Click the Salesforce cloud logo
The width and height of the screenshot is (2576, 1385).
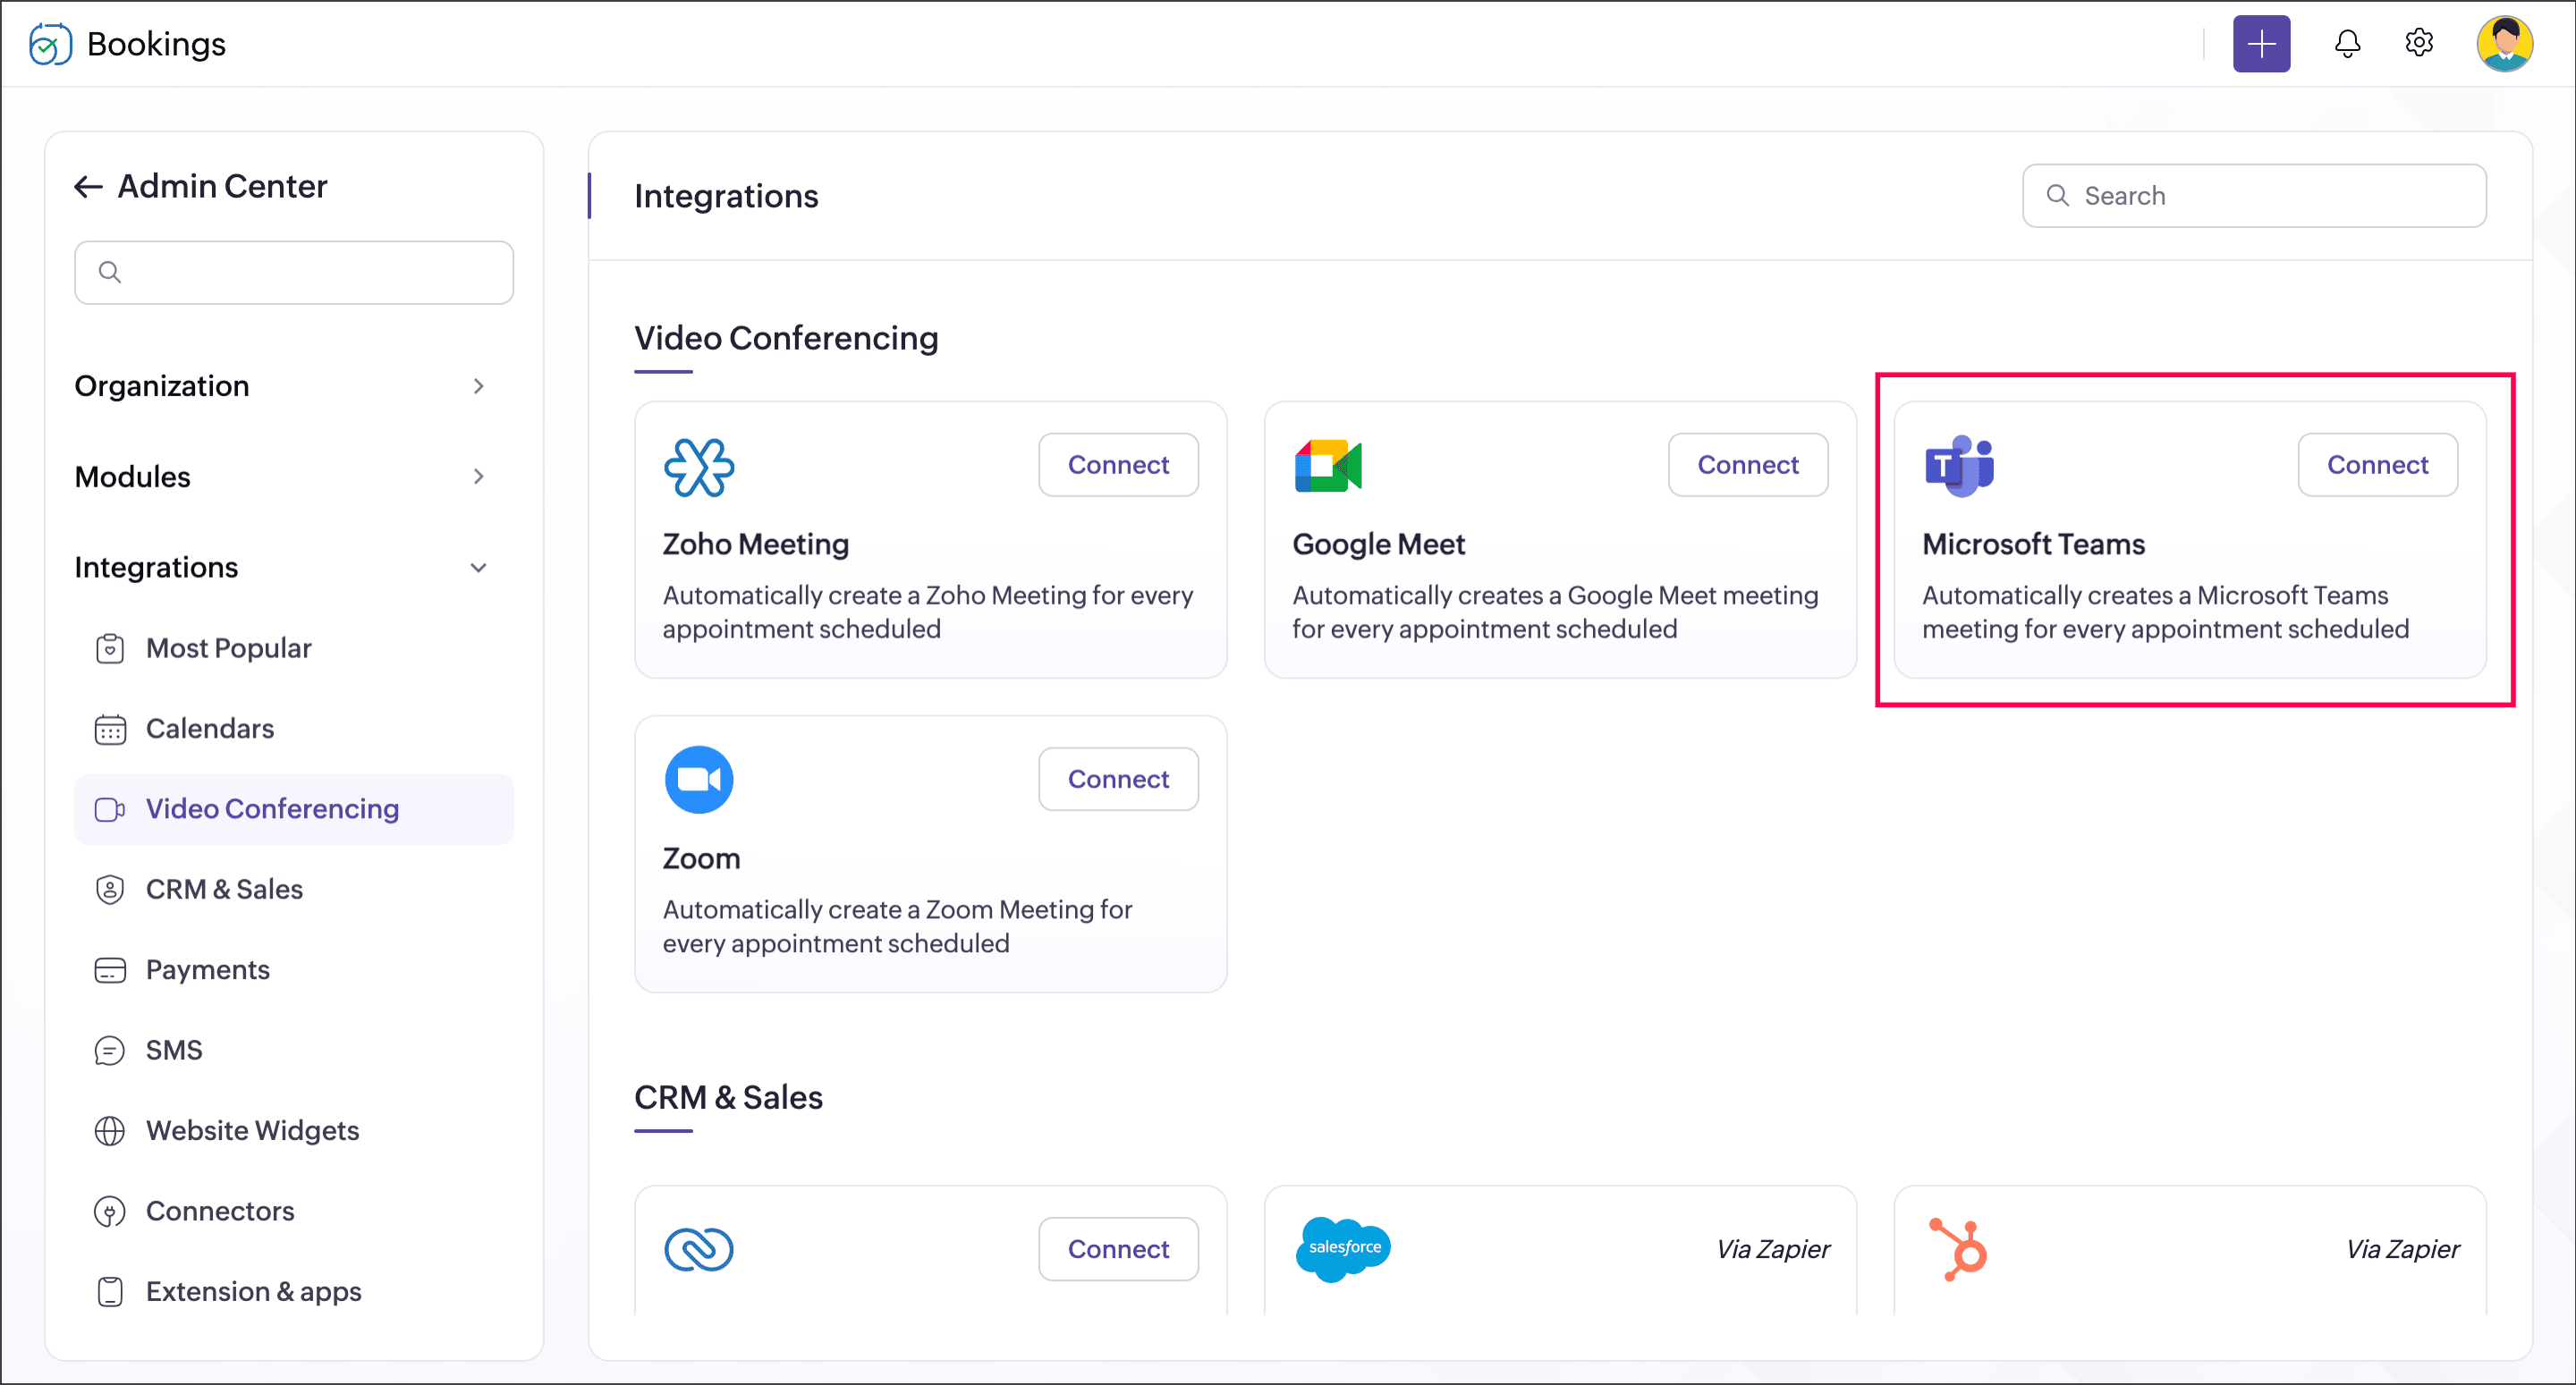click(1342, 1249)
